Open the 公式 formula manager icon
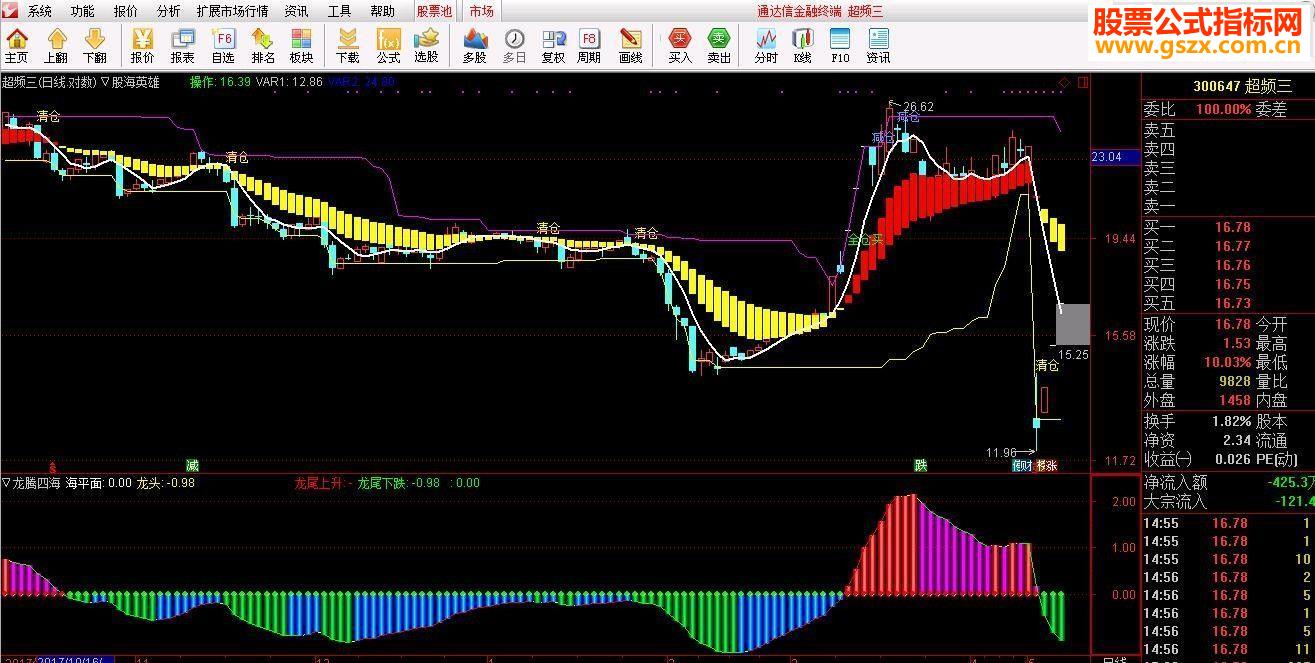Image resolution: width=1315 pixels, height=663 pixels. point(388,46)
